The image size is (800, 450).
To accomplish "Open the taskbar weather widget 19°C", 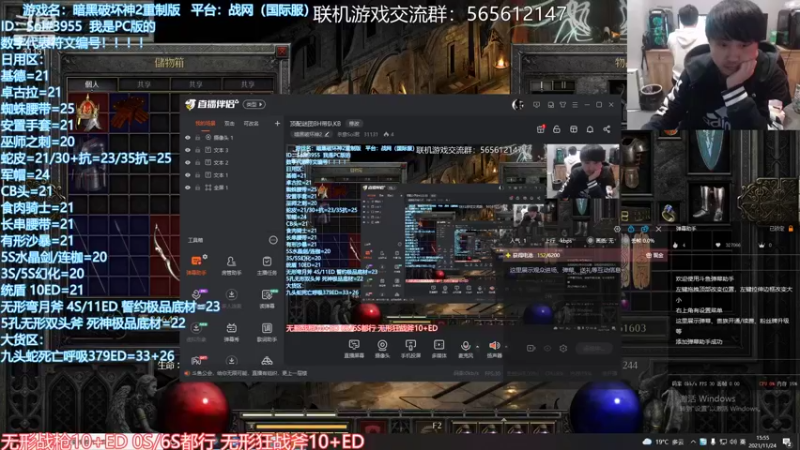I will pyautogui.click(x=663, y=441).
